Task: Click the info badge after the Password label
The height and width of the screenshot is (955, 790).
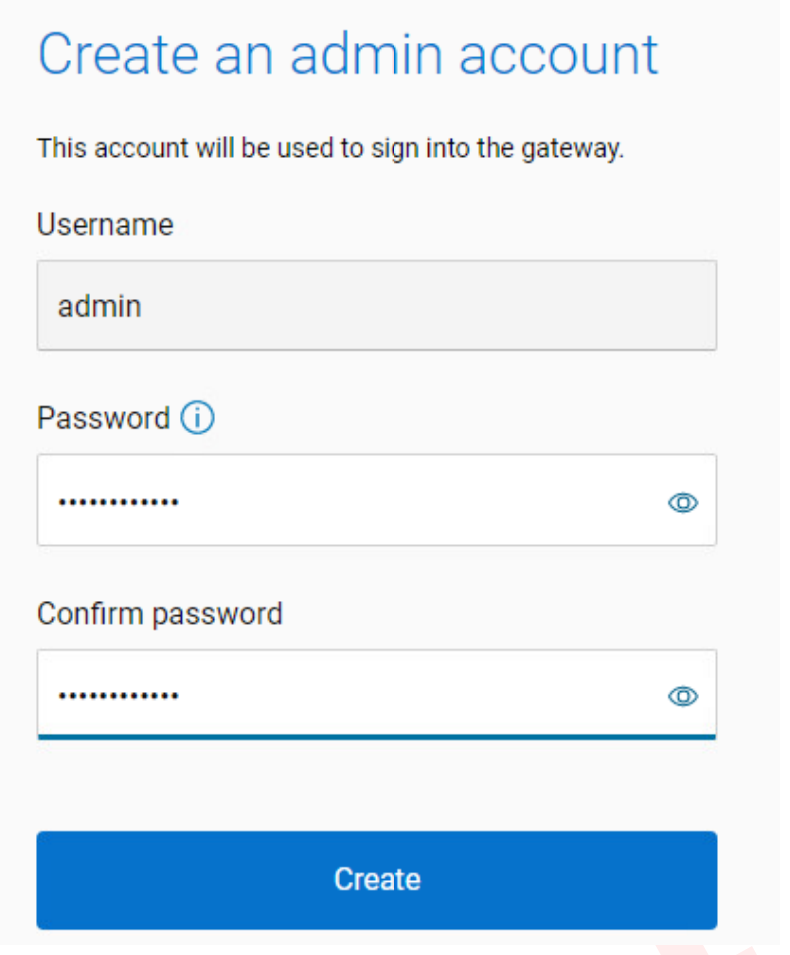Action: point(197,418)
